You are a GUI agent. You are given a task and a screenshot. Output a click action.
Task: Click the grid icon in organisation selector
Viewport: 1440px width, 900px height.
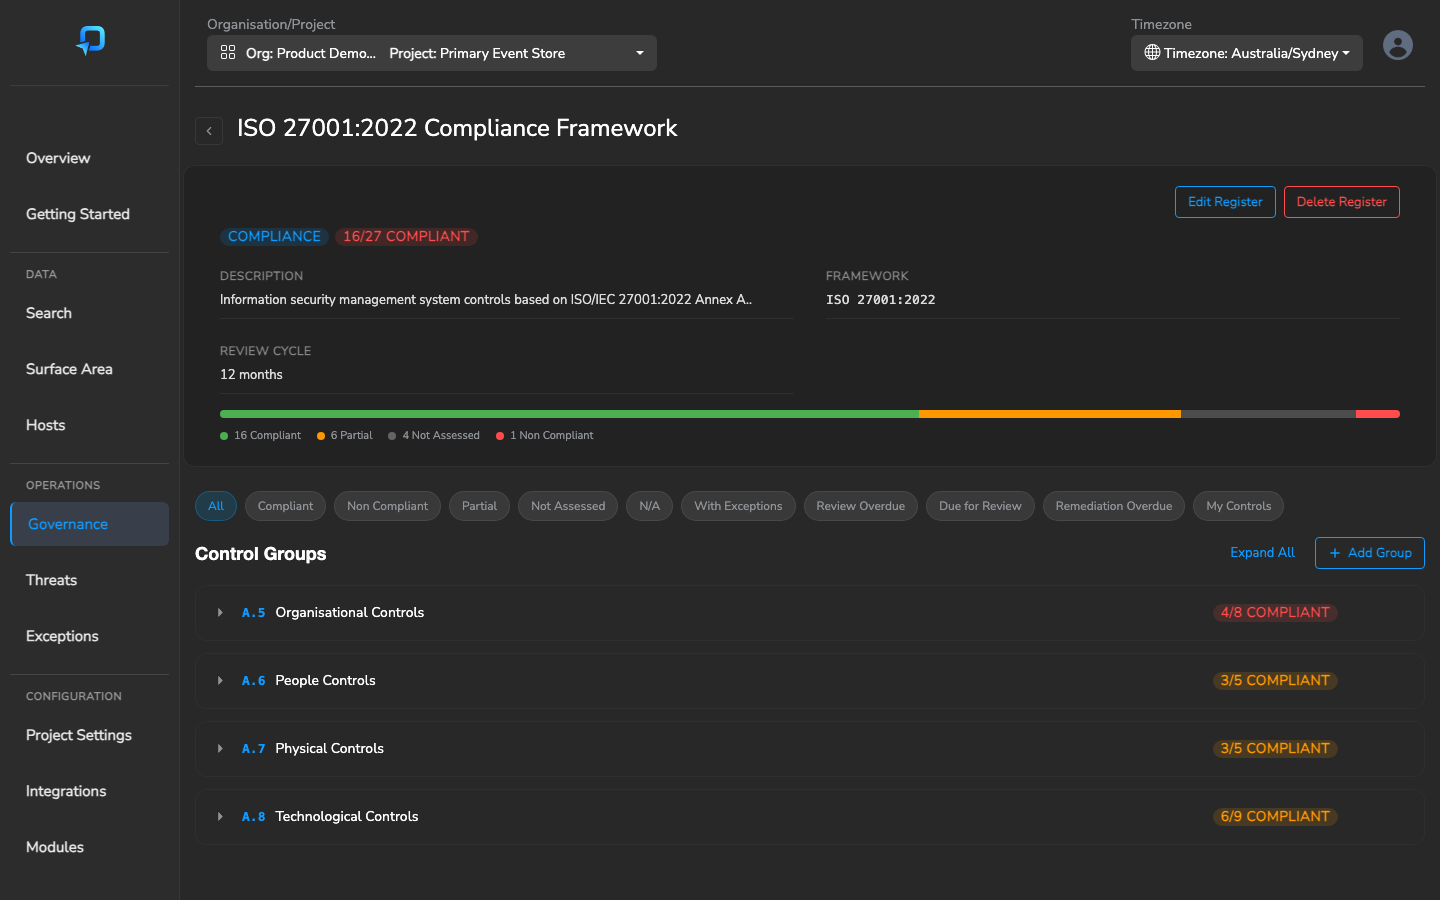tap(228, 53)
